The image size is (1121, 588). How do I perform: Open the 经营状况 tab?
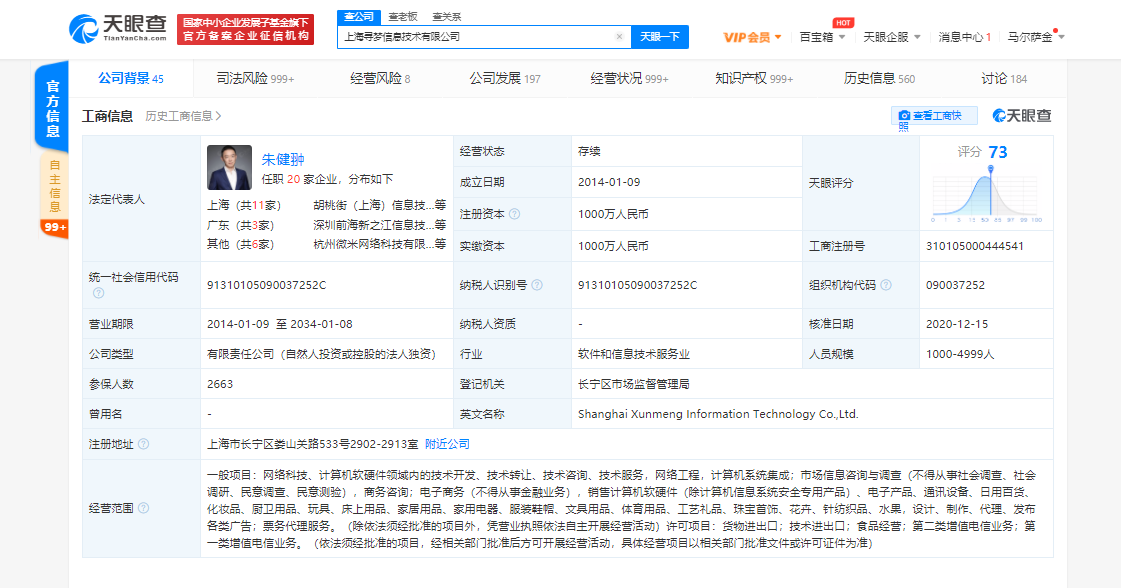point(629,79)
